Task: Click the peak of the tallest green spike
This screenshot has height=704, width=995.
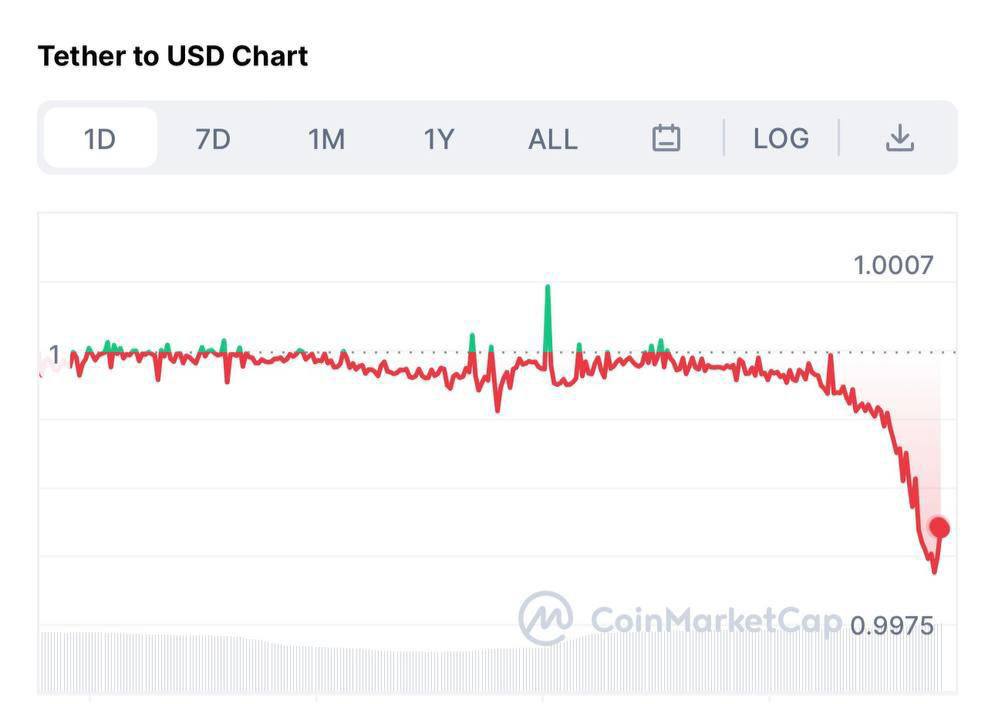Action: tap(548, 288)
